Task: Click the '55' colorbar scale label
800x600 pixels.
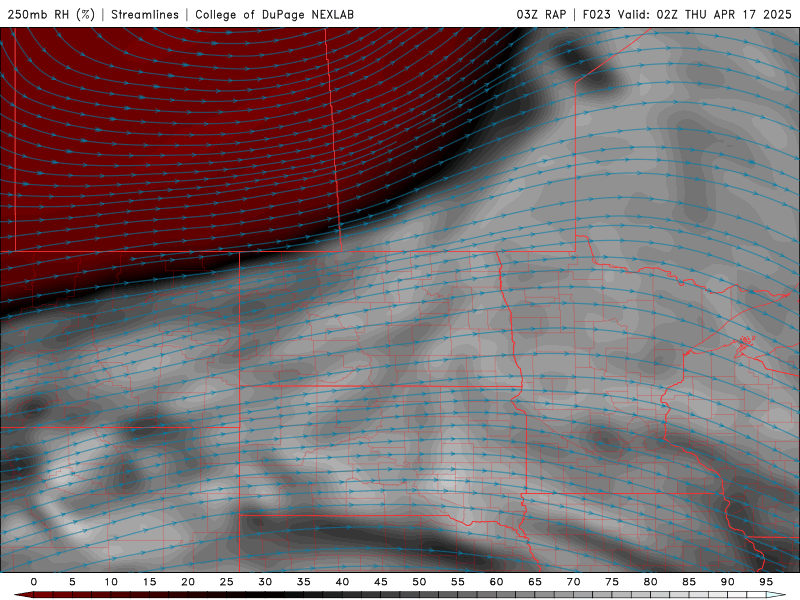Action: 458,582
